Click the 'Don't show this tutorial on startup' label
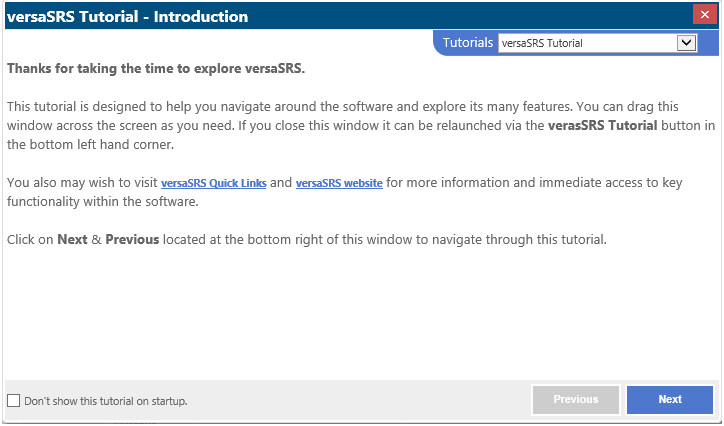The image size is (724, 426). pos(106,401)
